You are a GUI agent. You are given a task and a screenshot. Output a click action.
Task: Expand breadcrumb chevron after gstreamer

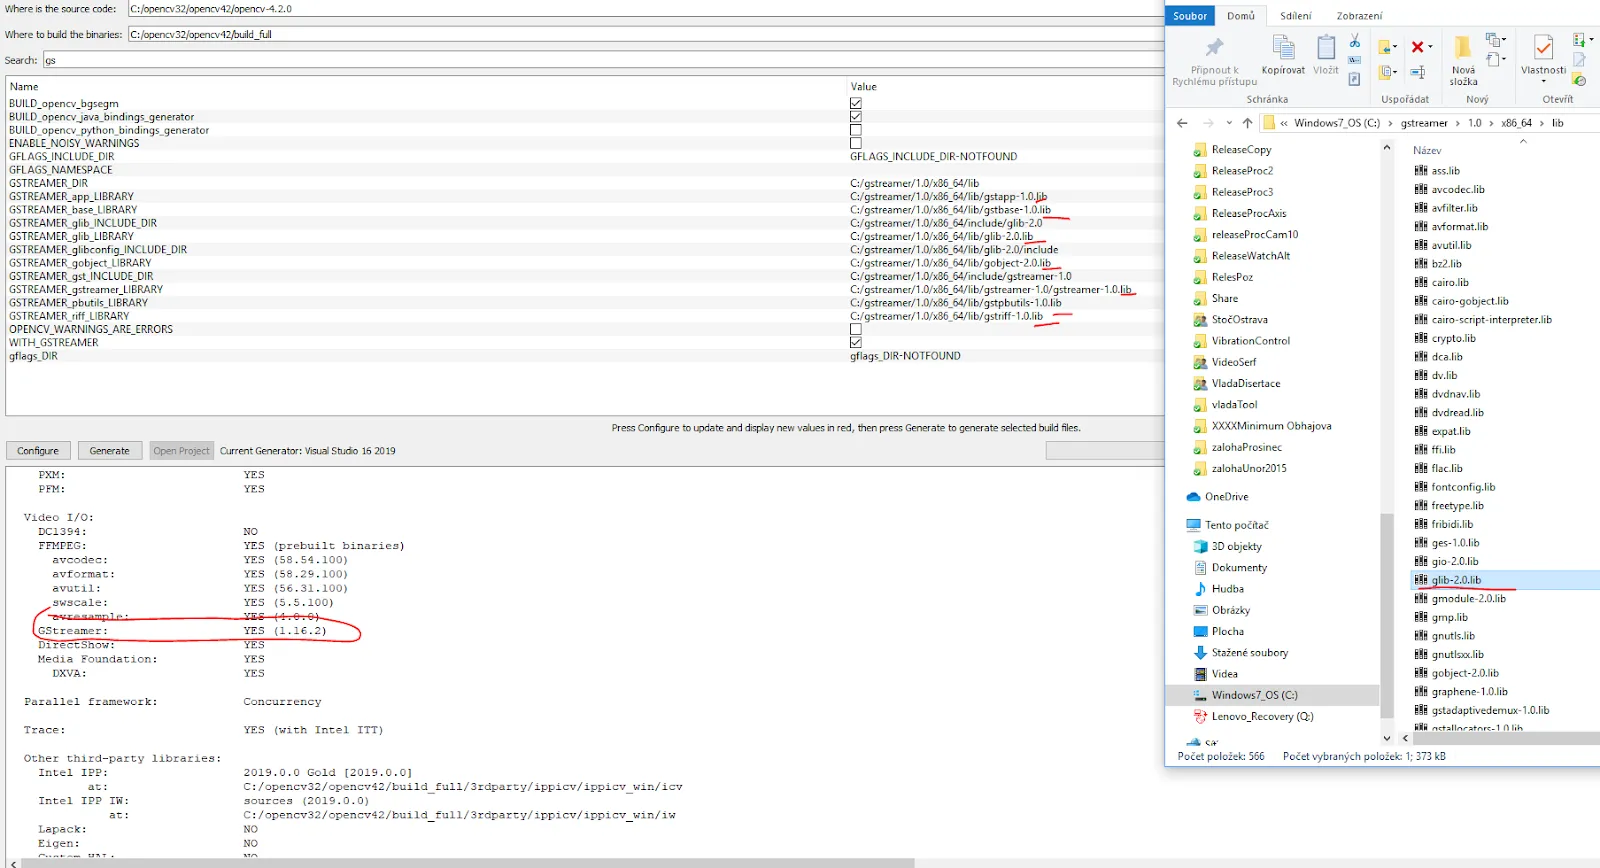(x=1458, y=123)
